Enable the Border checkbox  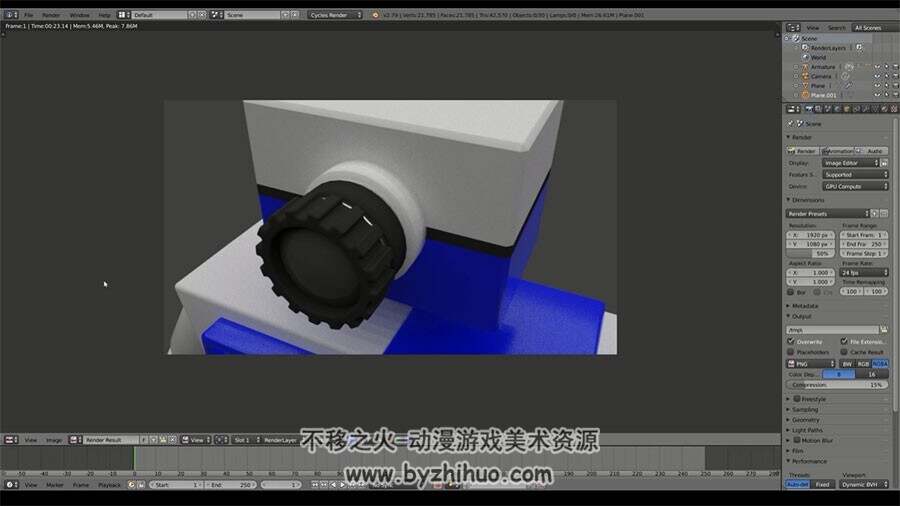[x=790, y=292]
